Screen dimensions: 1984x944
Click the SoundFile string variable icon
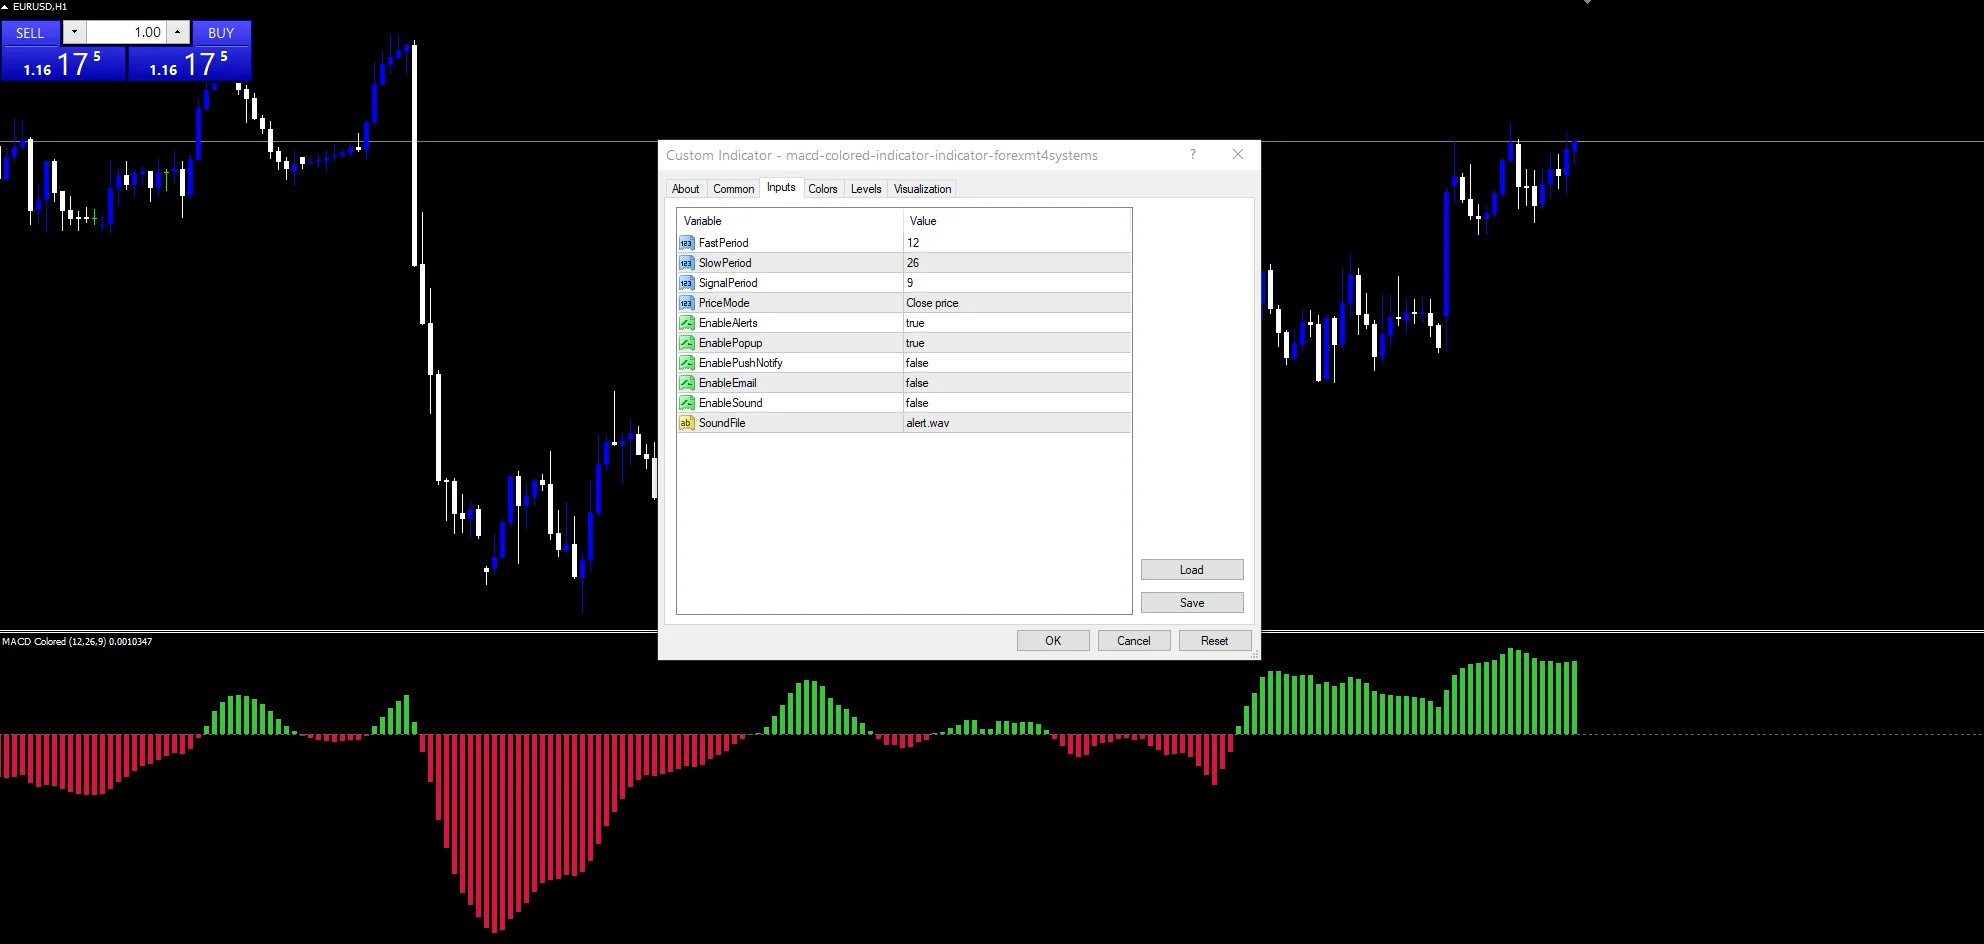click(x=686, y=423)
